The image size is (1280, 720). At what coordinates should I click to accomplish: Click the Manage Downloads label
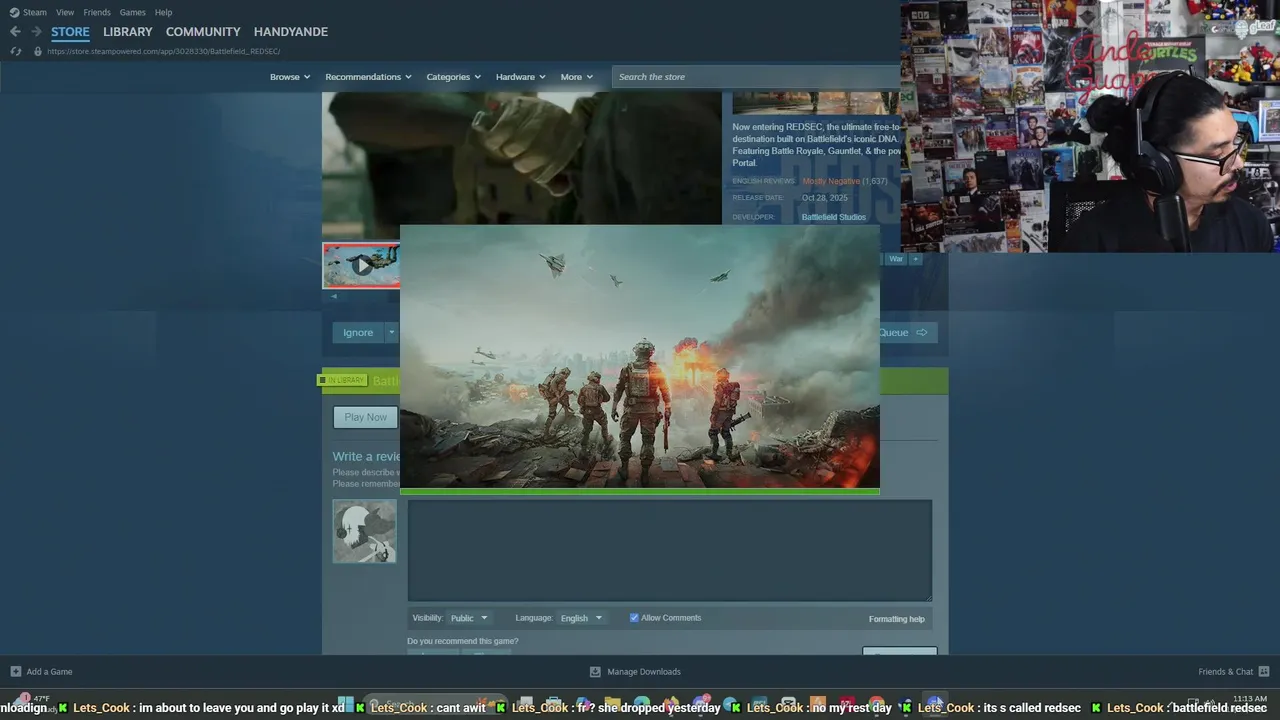644,672
